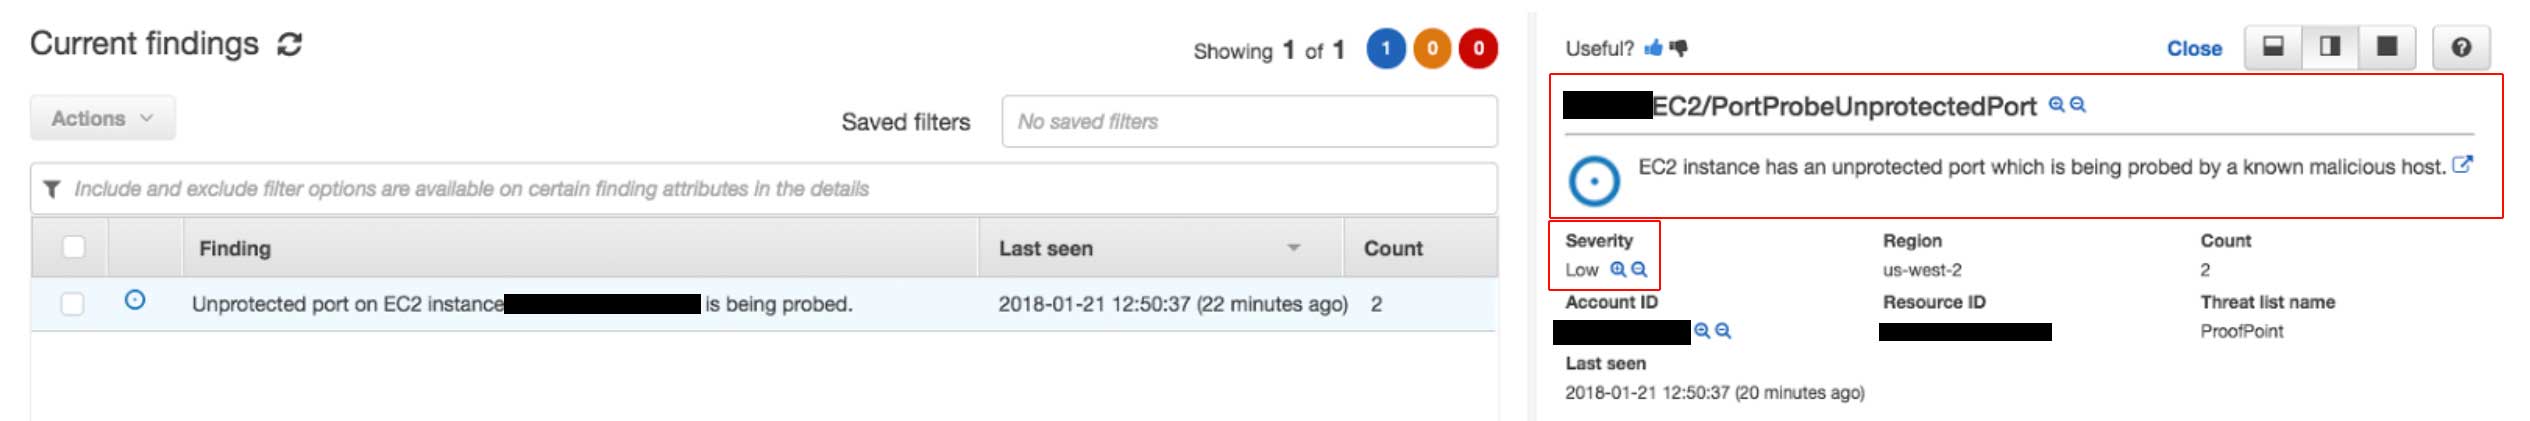This screenshot has height=421, width=2530.
Task: Sort by Last seen column arrow
Action: (x=1293, y=247)
